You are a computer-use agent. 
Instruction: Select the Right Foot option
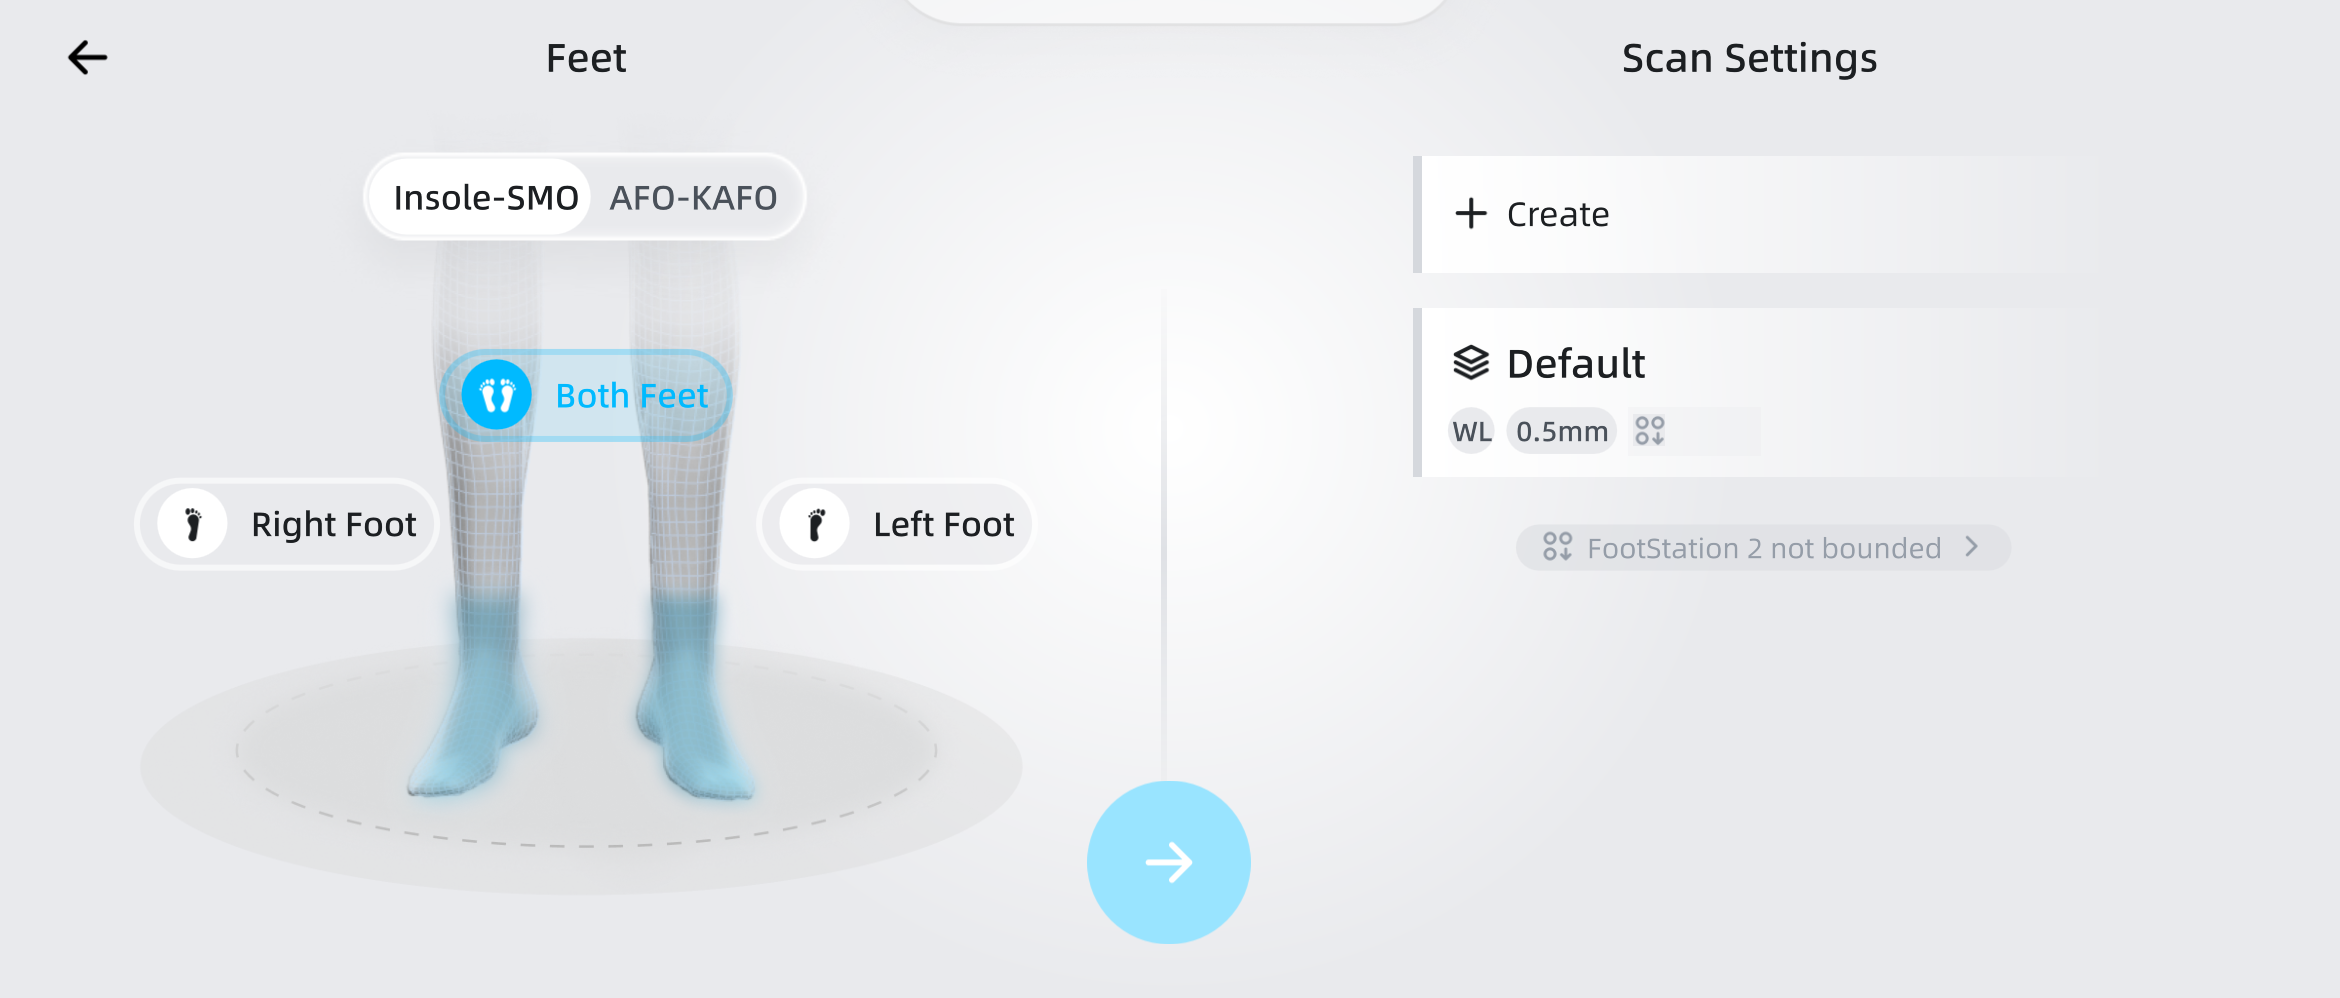point(333,524)
